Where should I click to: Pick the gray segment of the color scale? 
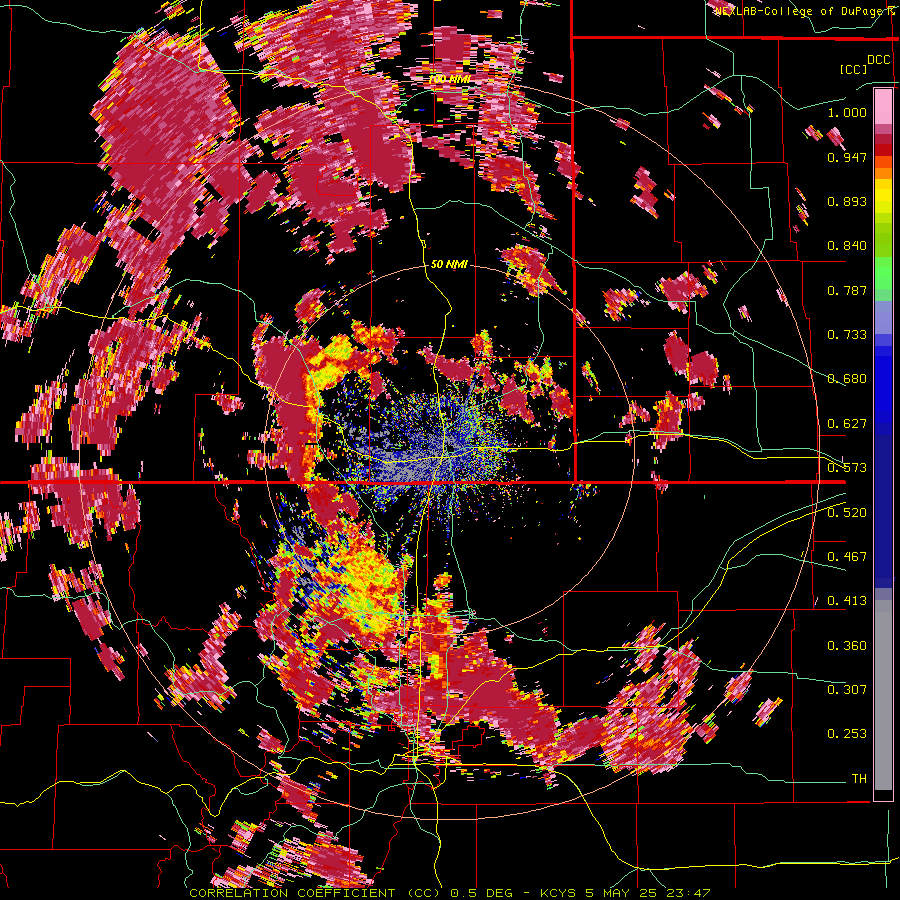pos(883,695)
